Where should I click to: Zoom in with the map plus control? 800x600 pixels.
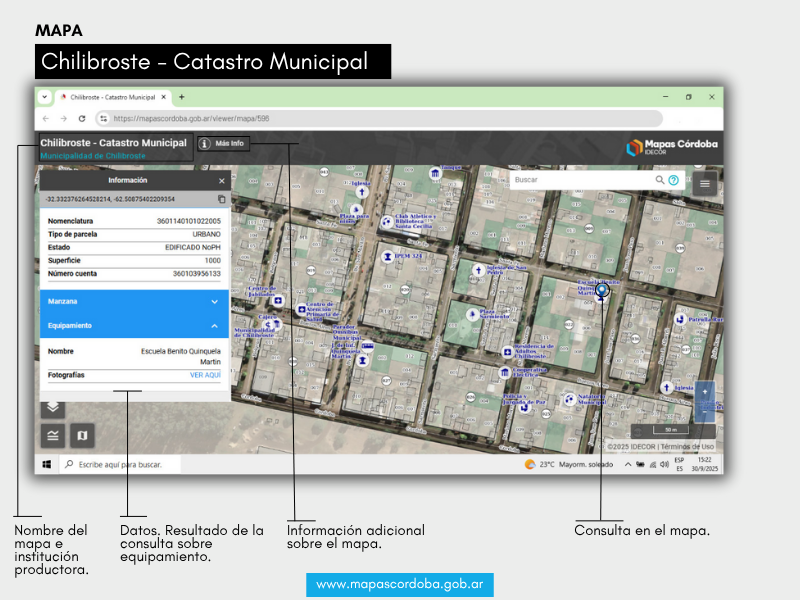(705, 393)
